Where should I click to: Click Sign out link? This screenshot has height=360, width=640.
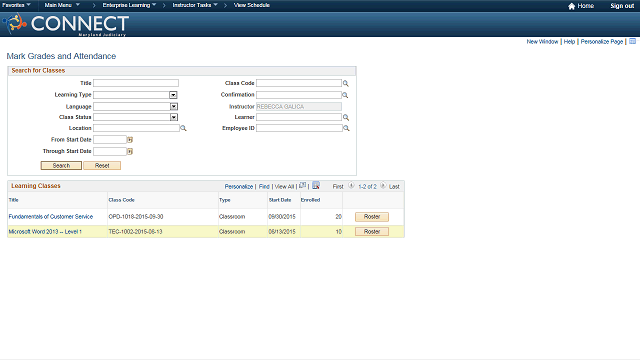tap(622, 6)
